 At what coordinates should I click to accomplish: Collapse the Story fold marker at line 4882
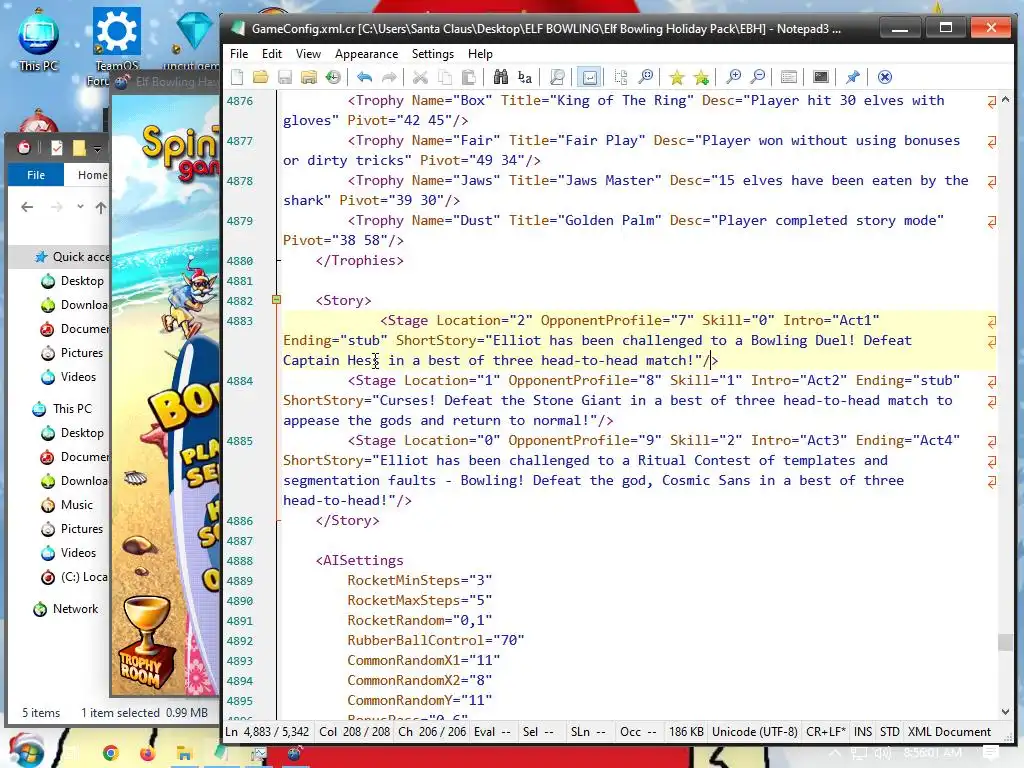click(276, 300)
